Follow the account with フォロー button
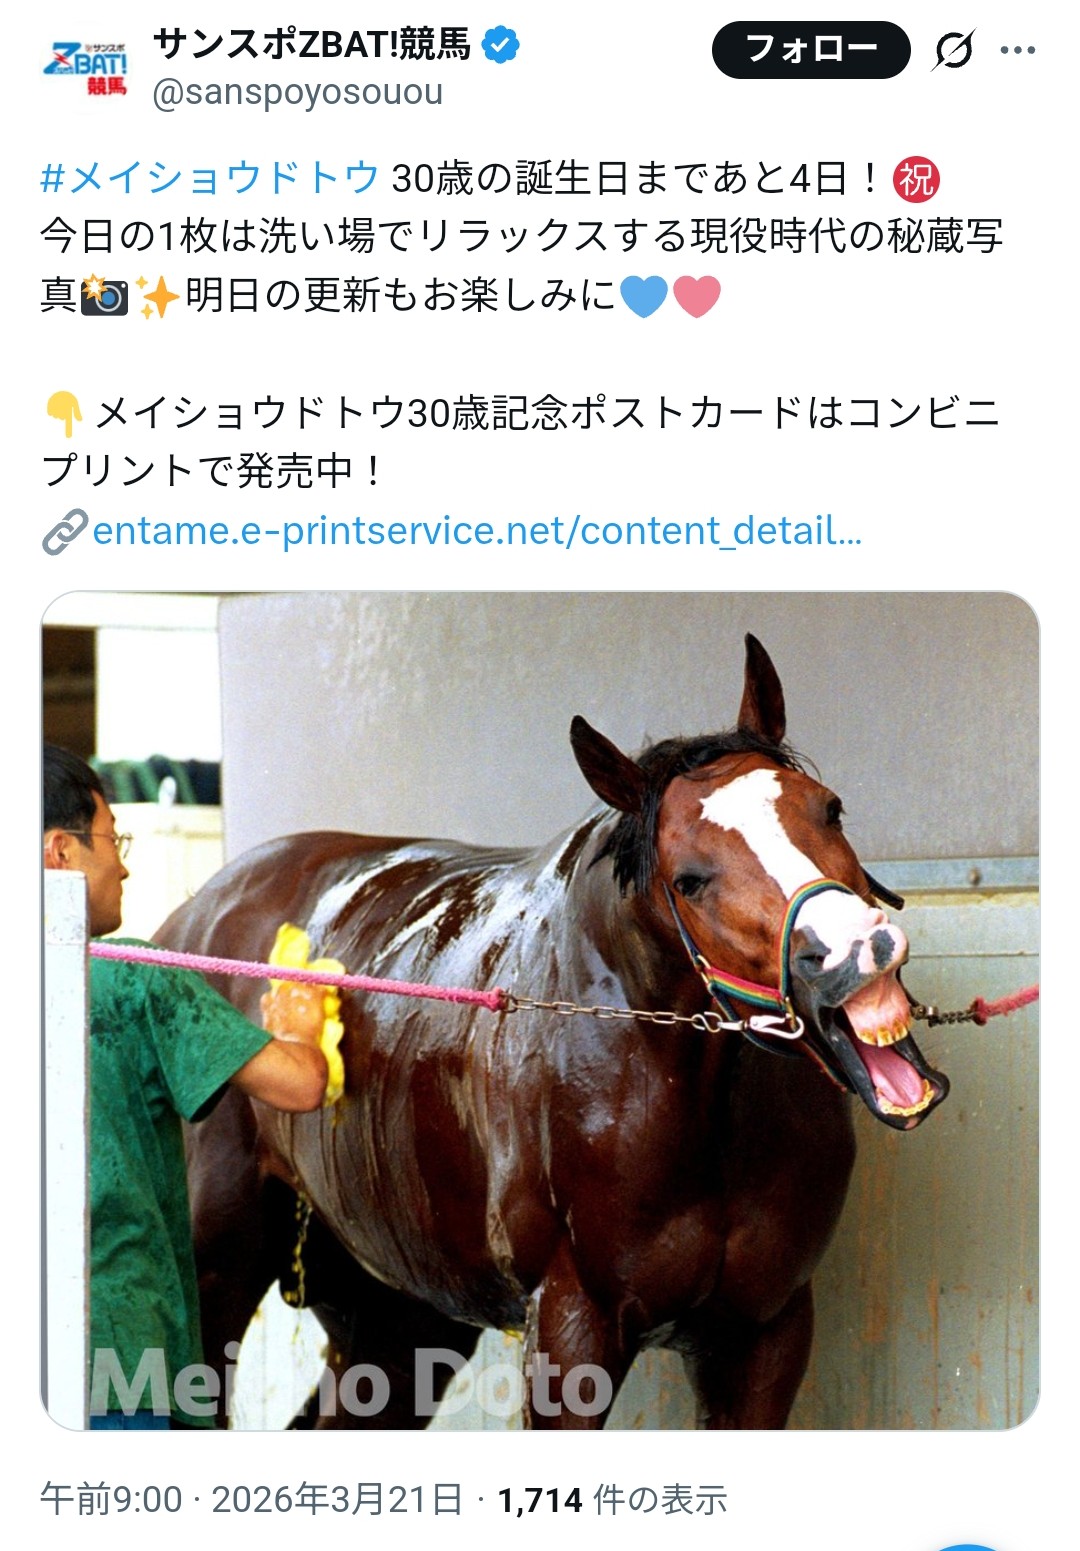 tap(811, 49)
